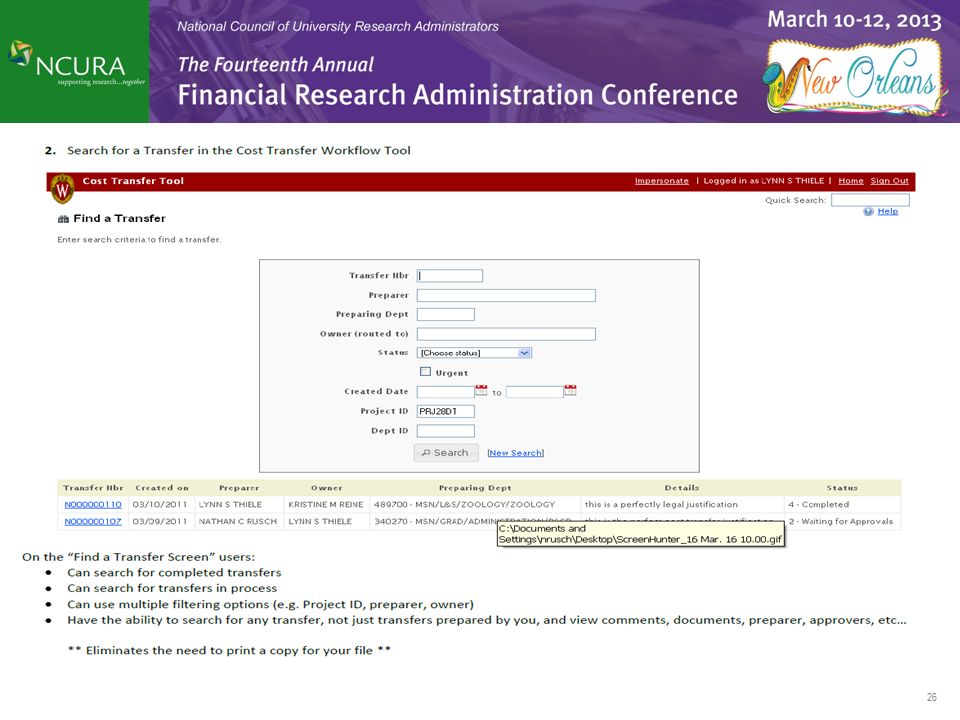
Task: Click the Details column header
Action: (x=681, y=488)
